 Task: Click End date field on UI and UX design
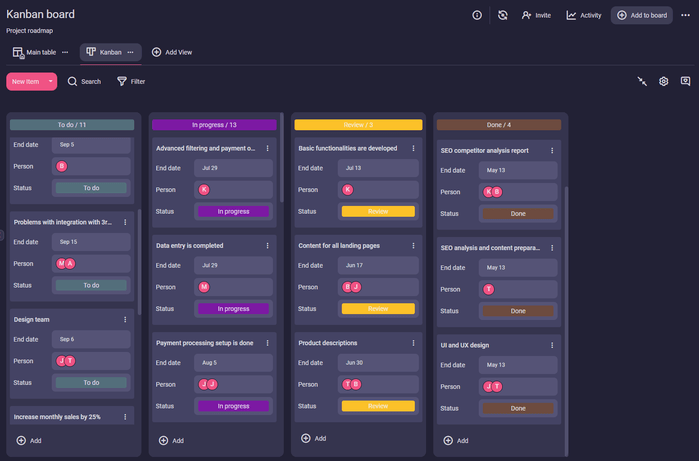coord(518,364)
